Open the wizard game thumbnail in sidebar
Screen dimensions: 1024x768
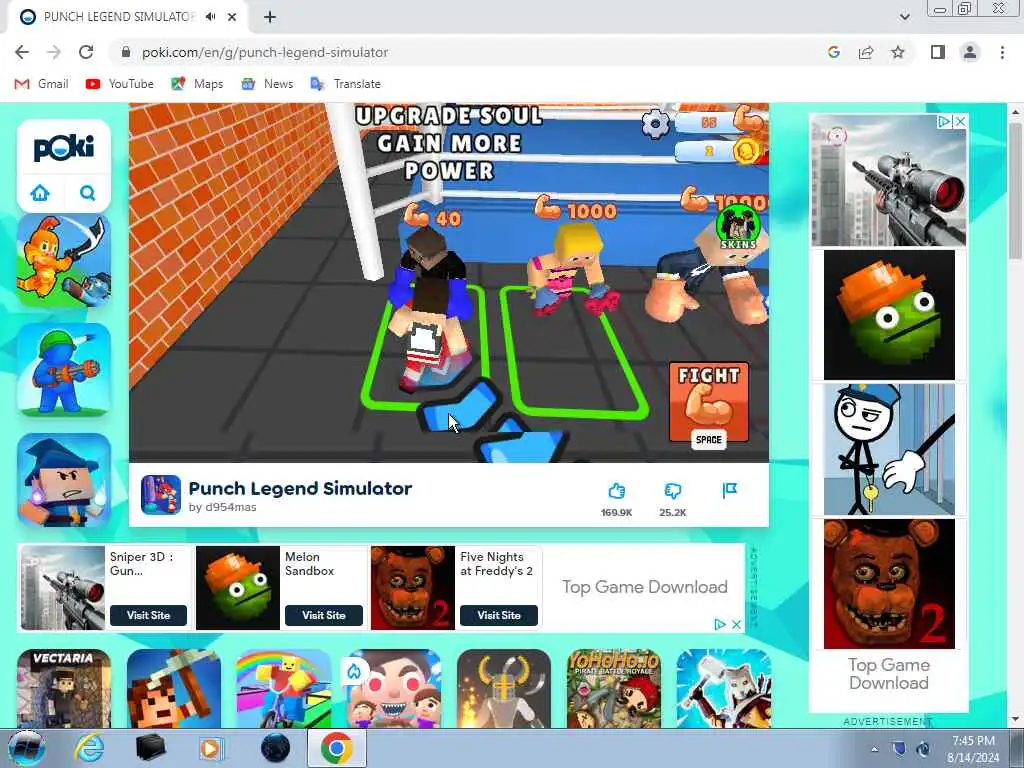coord(64,480)
